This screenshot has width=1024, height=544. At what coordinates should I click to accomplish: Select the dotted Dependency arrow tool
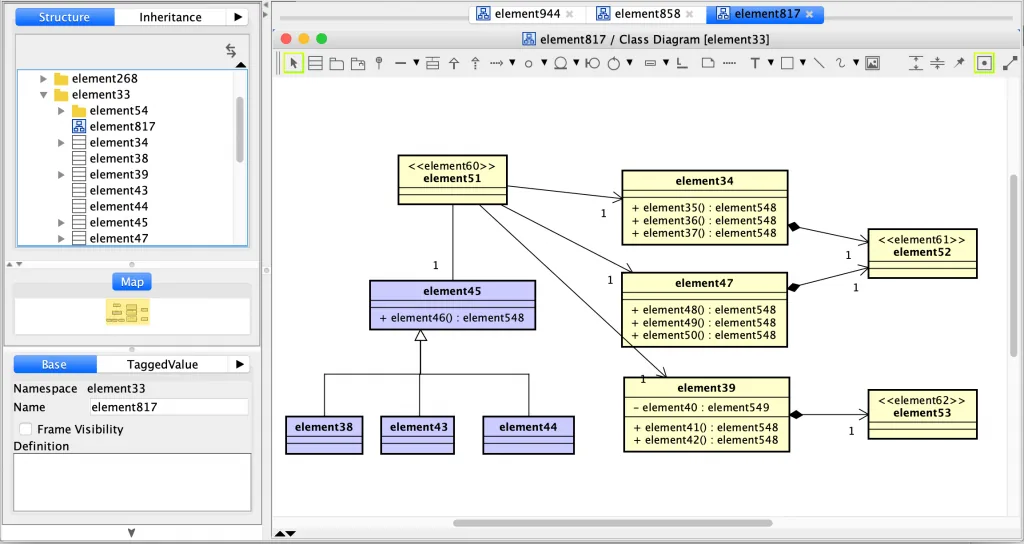[496, 63]
